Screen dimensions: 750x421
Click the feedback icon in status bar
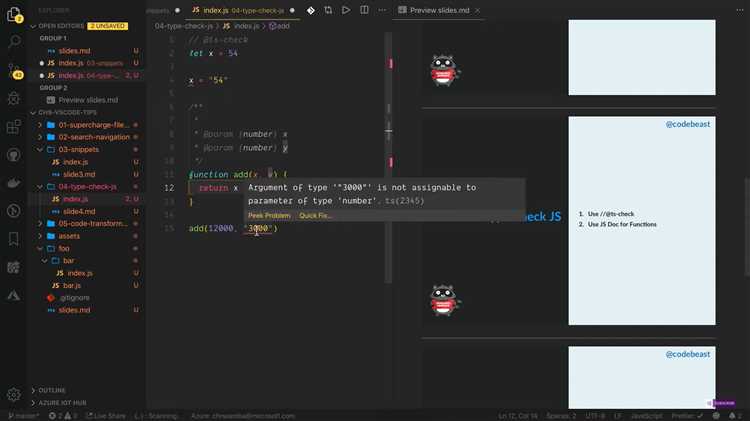716,416
